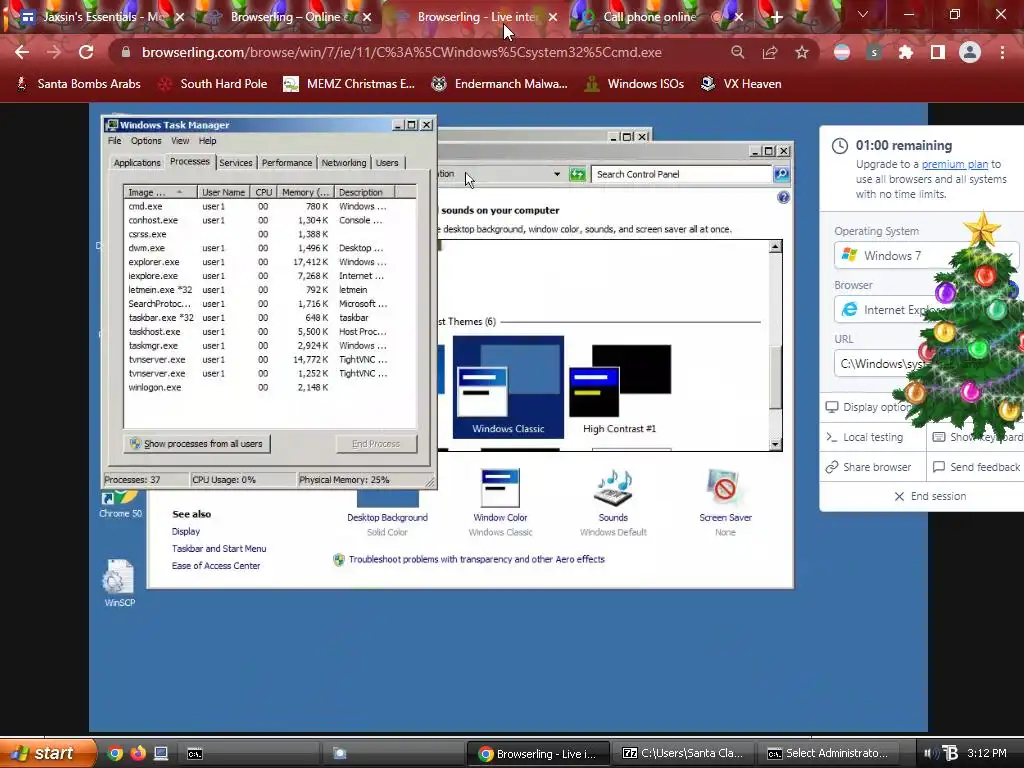Screen dimensions: 1024x768
Task: Open Ease of Access Center link
Action: [x=216, y=566]
